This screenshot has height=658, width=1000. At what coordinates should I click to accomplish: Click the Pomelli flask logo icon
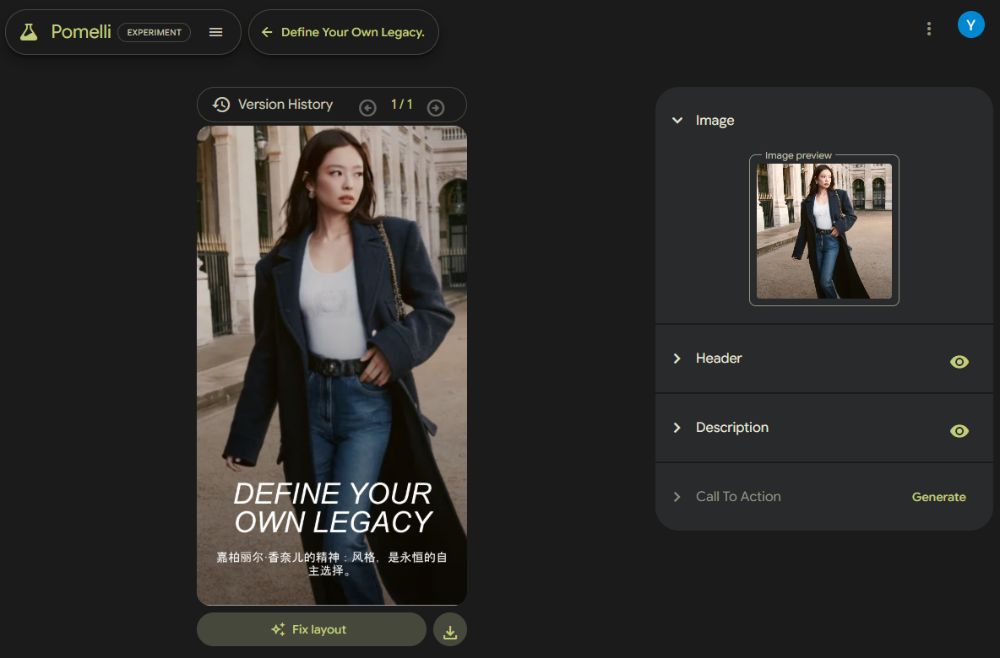[29, 32]
